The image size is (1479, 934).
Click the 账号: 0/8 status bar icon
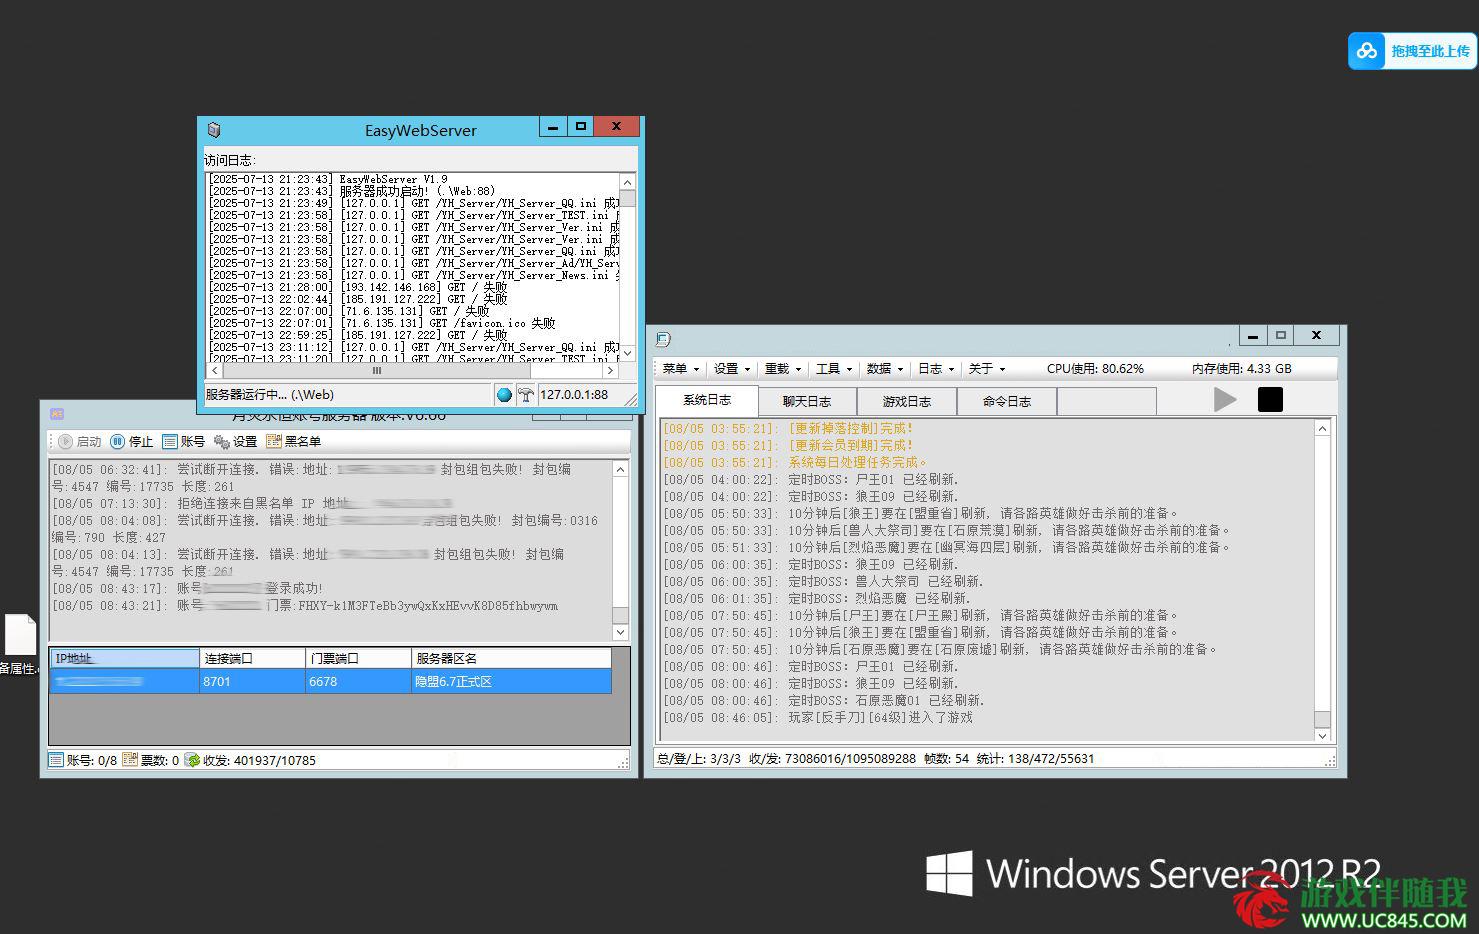56,760
